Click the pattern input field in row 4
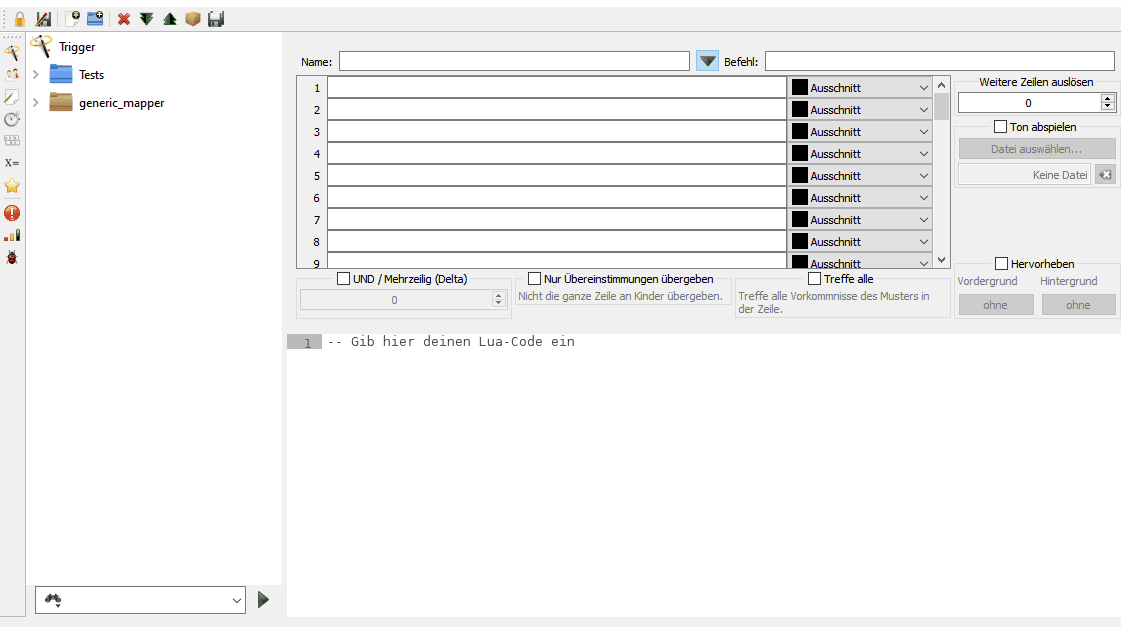Image resolution: width=1121 pixels, height=627 pixels. pos(557,154)
